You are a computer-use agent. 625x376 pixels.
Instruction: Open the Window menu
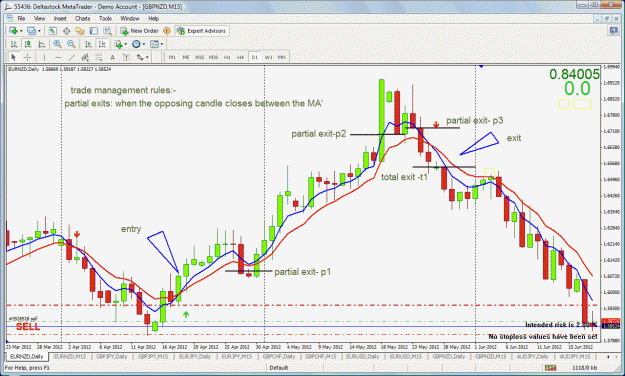(130, 18)
